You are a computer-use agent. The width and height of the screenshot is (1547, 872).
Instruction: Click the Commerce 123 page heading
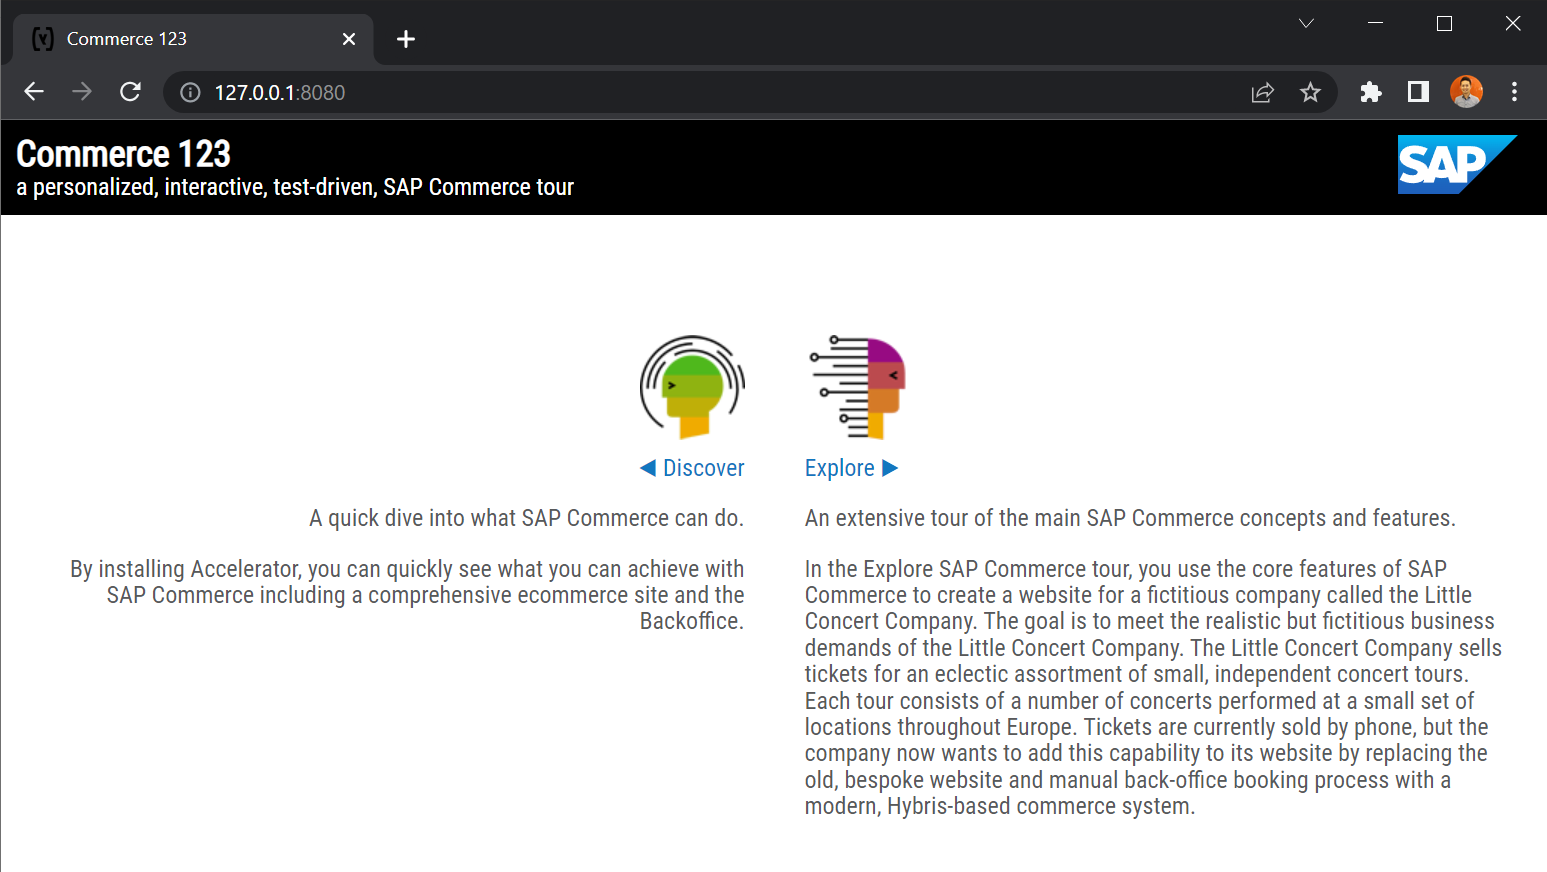tap(123, 154)
